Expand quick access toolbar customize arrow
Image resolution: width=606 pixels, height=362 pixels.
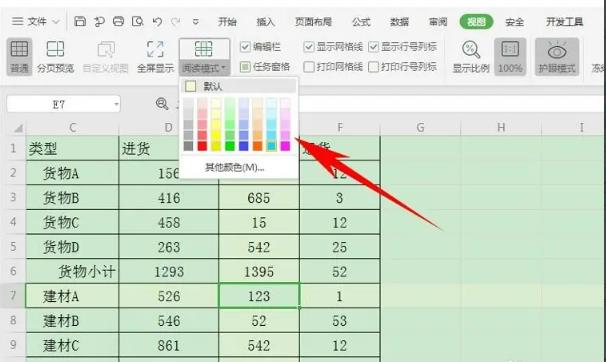[x=196, y=22]
